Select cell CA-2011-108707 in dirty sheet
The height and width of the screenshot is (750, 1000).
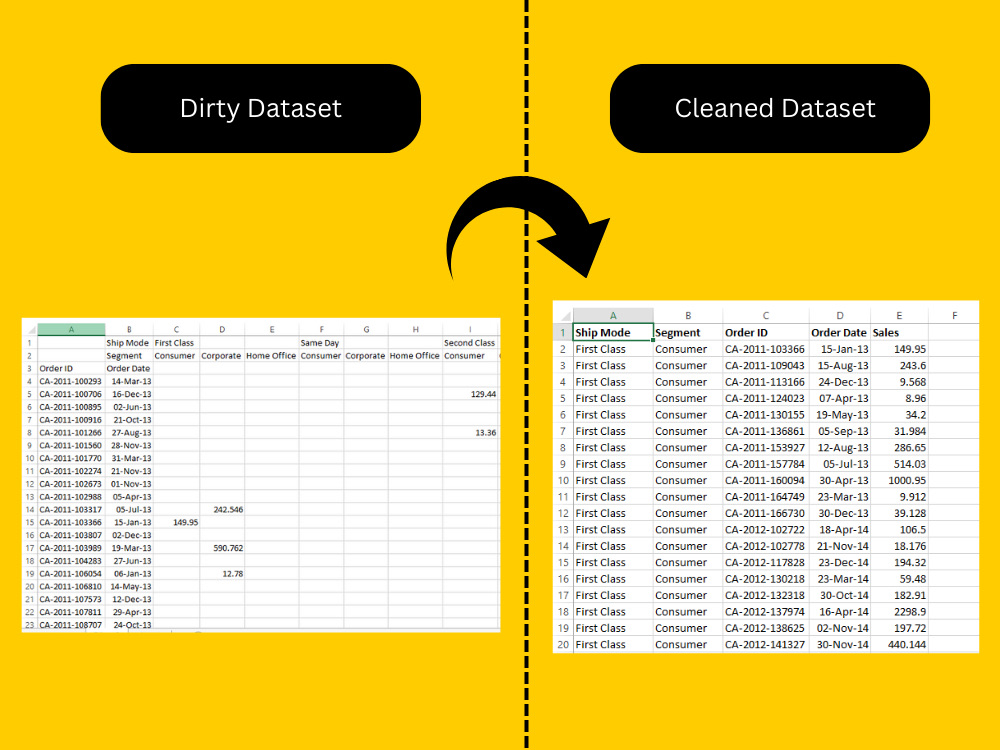pyautogui.click(x=71, y=625)
